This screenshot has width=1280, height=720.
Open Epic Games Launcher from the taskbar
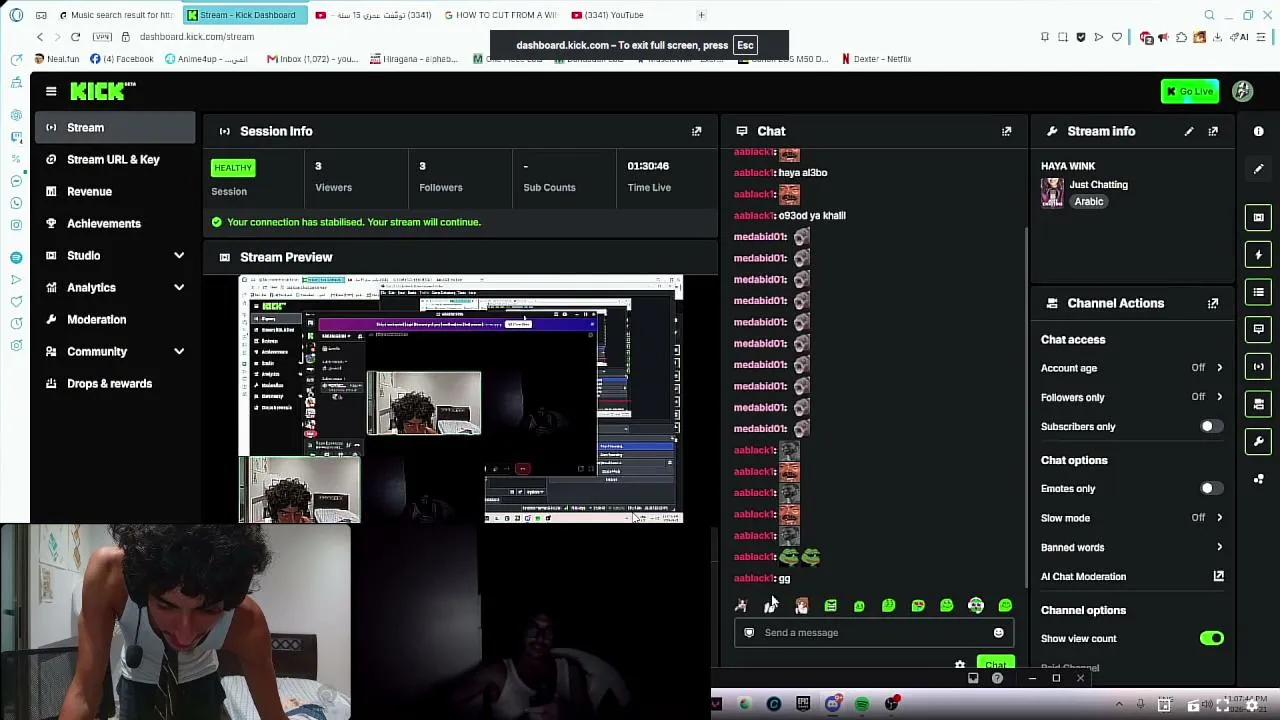(803, 704)
